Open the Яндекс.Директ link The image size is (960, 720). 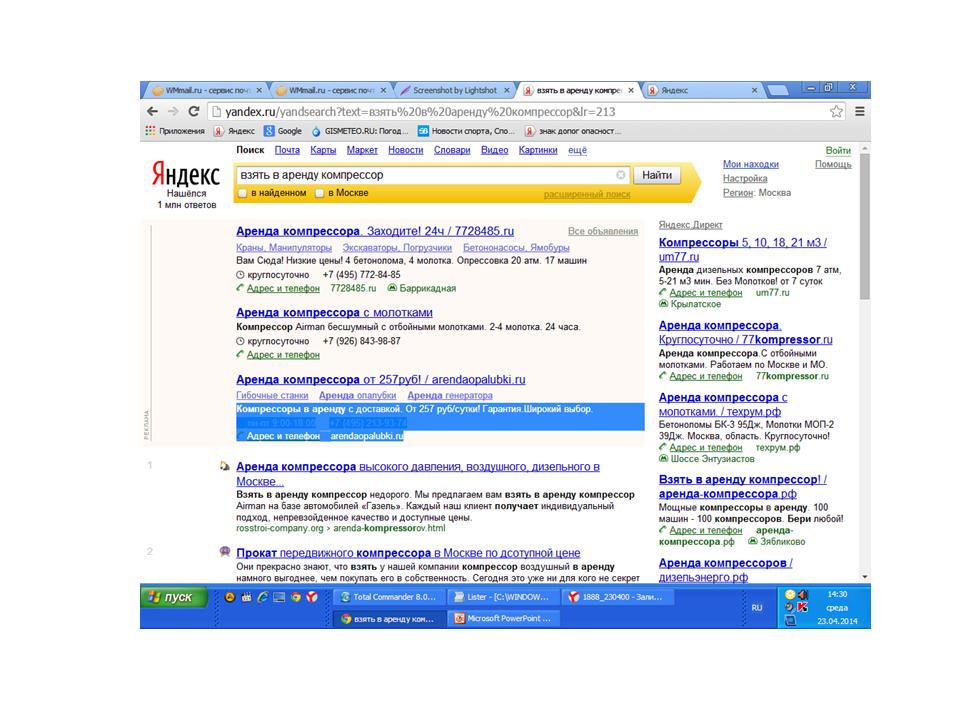pyautogui.click(x=690, y=225)
